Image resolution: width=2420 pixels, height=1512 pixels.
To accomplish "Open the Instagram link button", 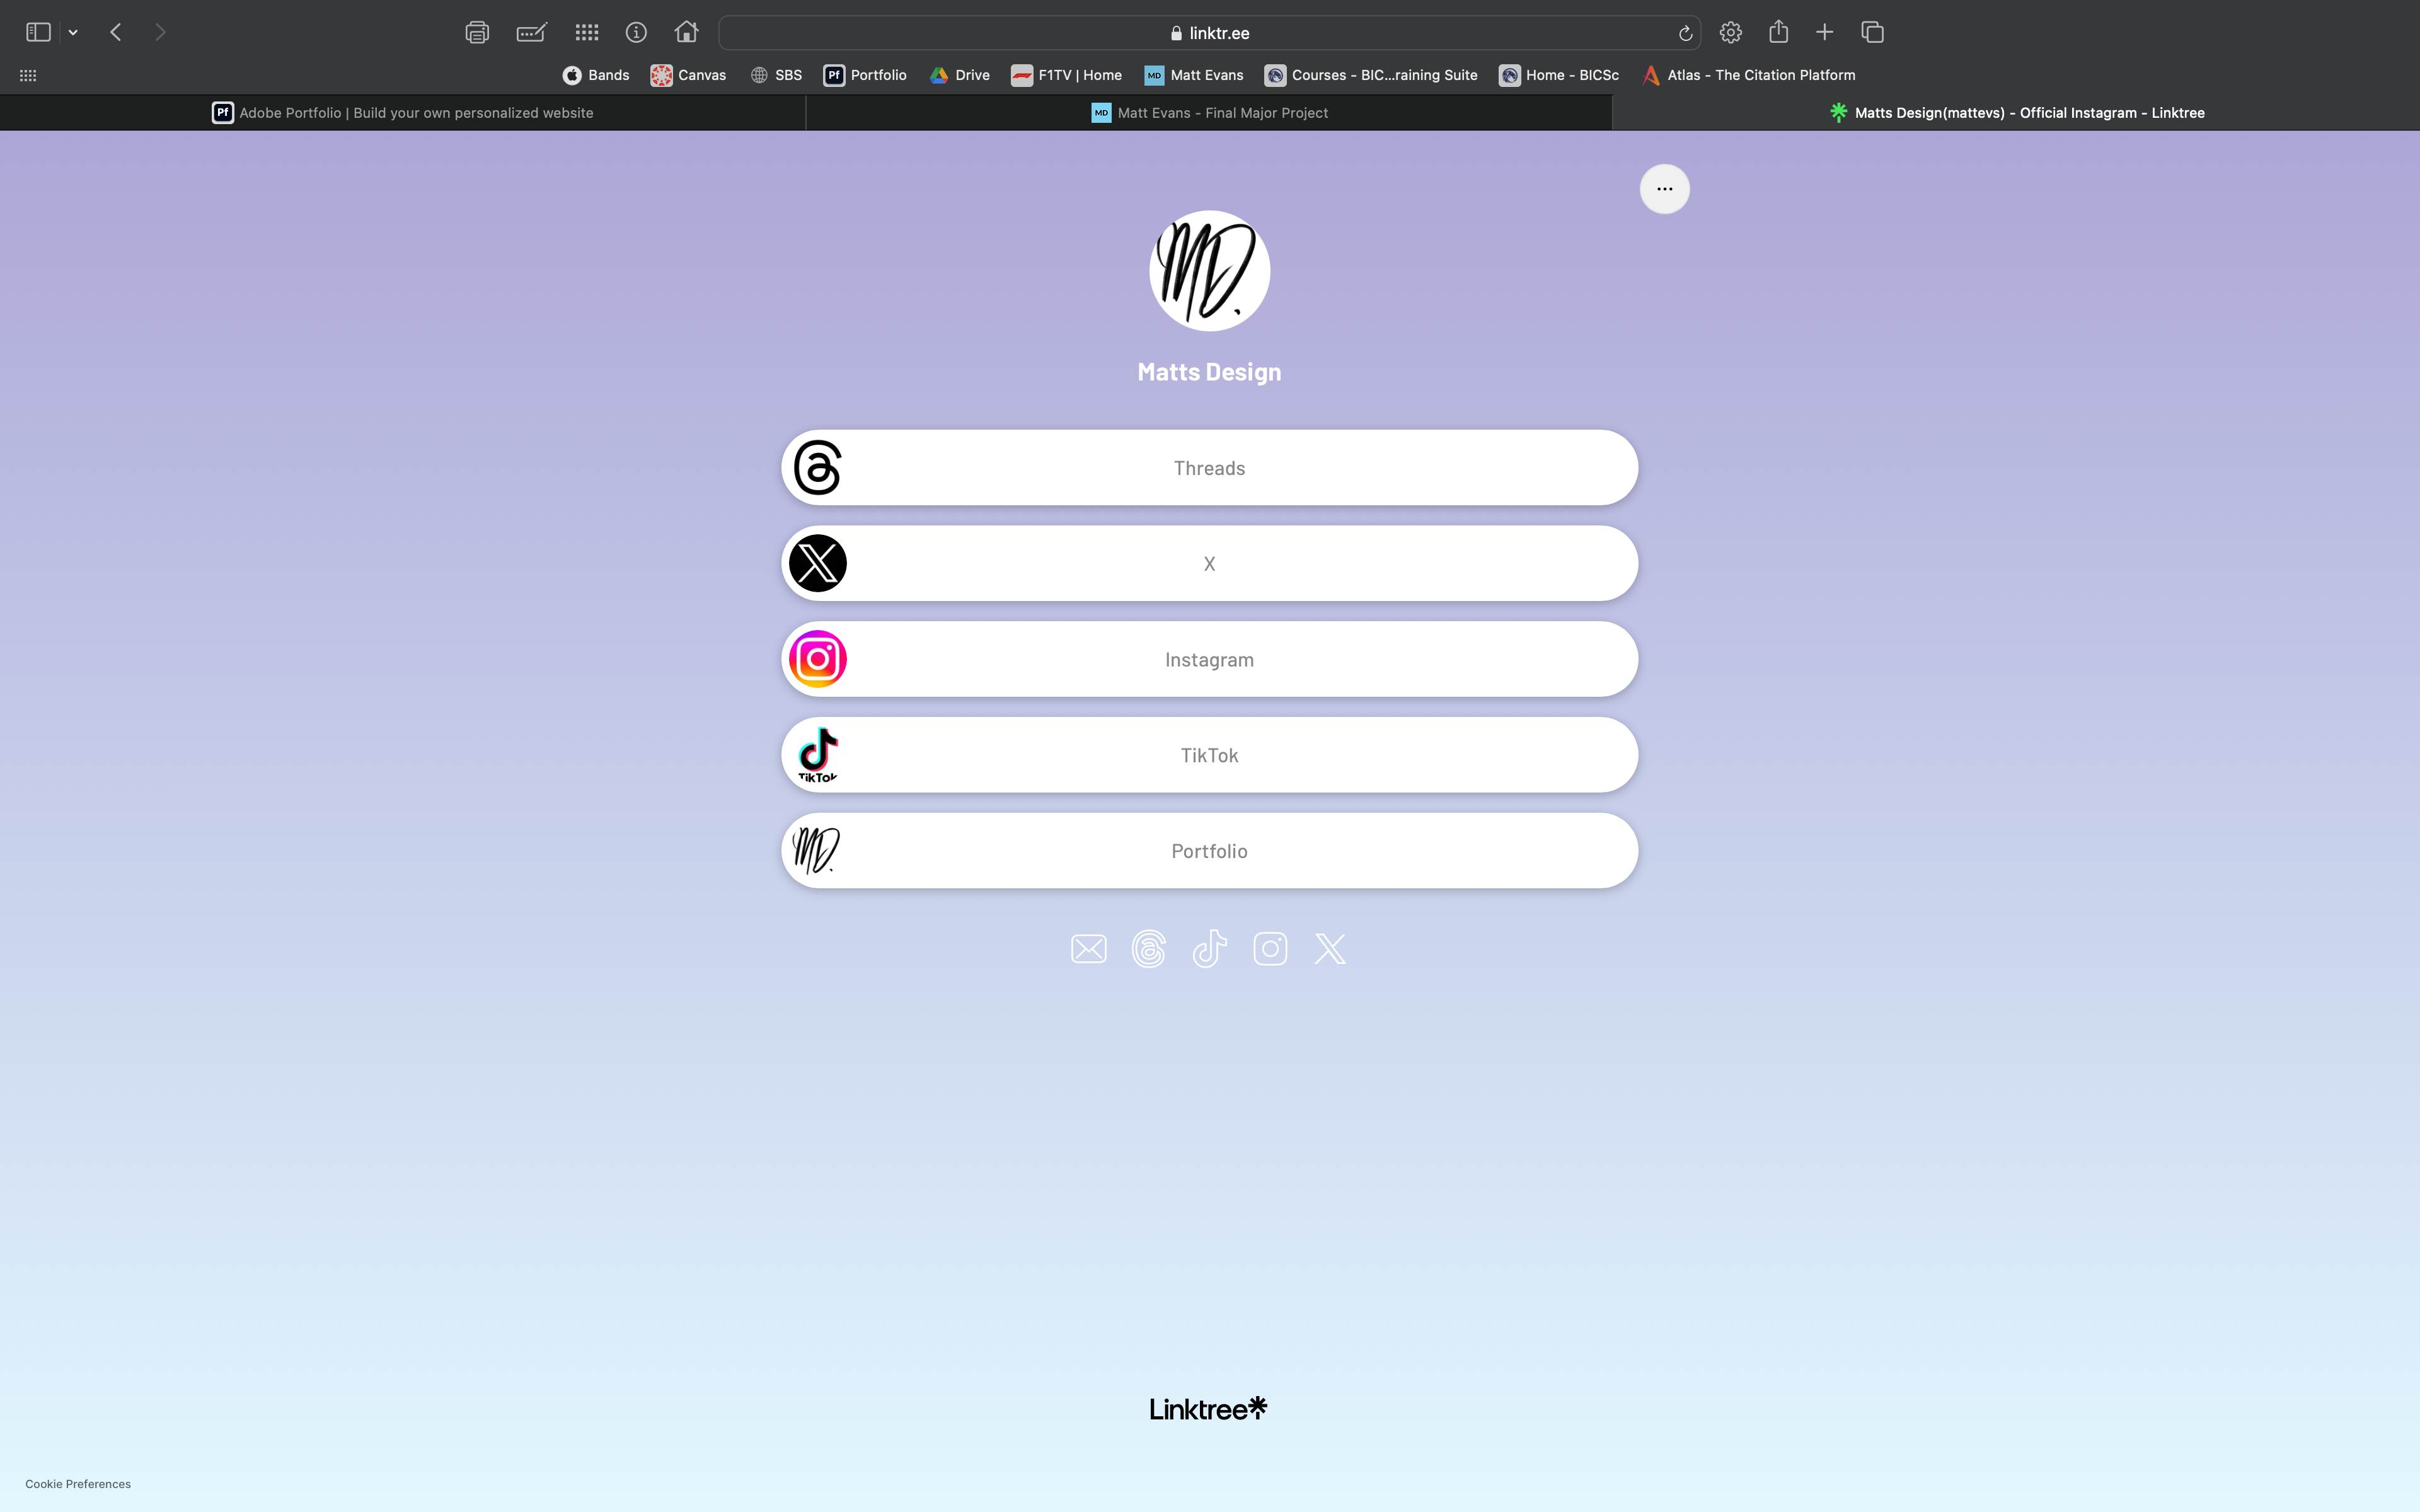I will [1209, 660].
